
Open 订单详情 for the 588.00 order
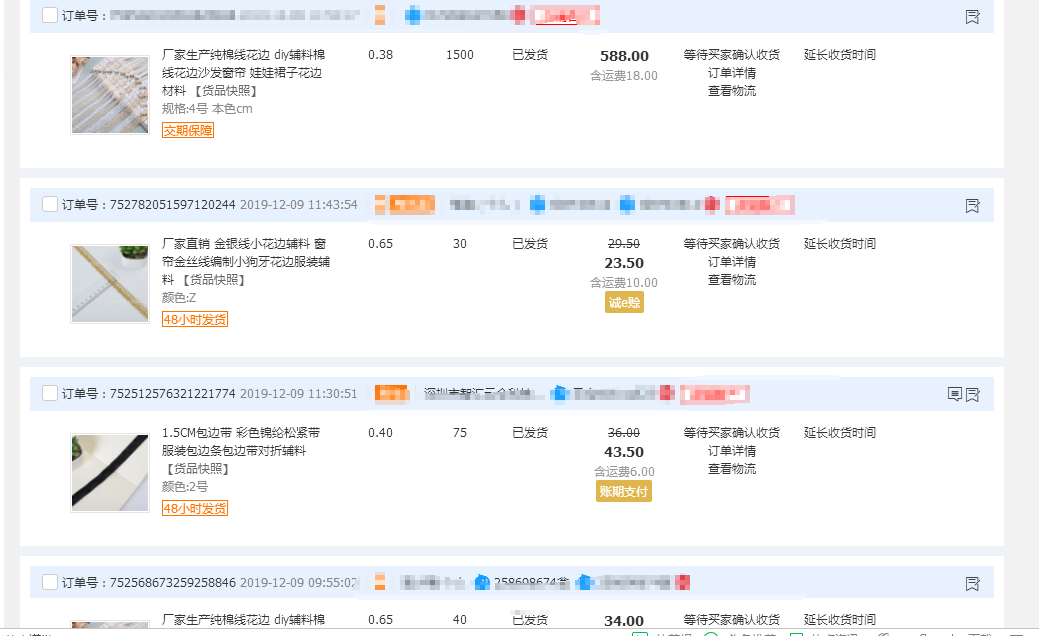(732, 73)
